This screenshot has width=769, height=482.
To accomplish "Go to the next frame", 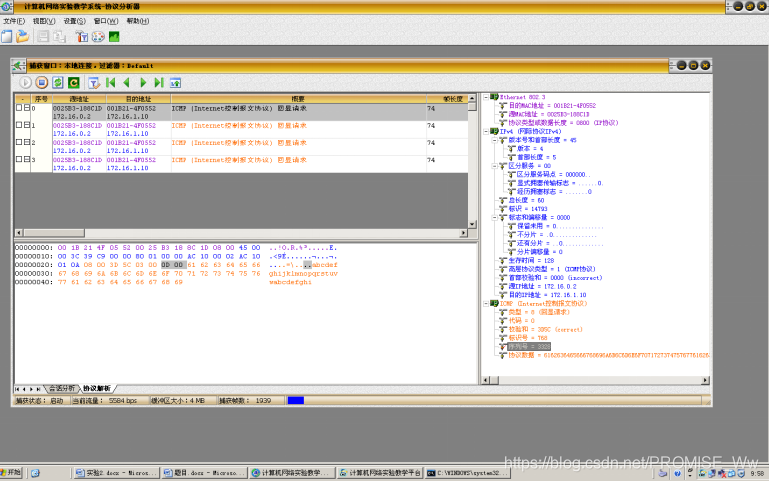I will pos(143,82).
